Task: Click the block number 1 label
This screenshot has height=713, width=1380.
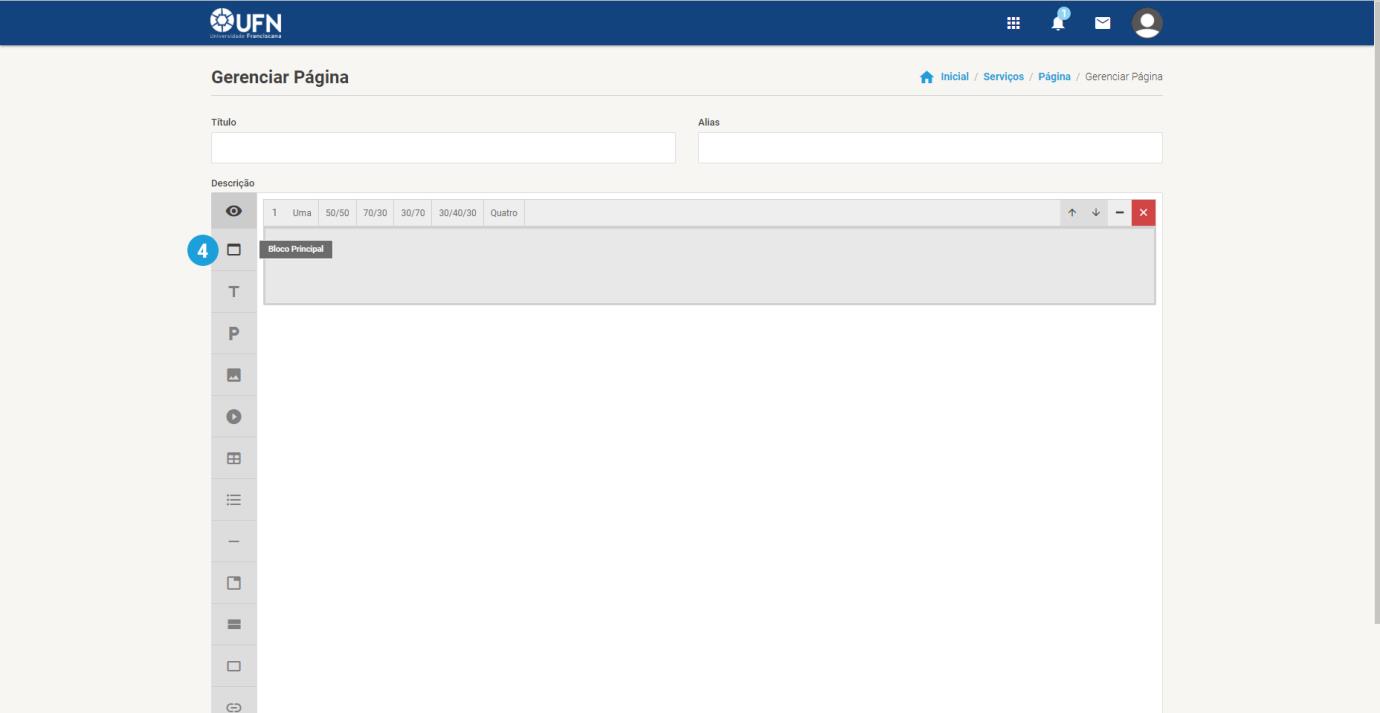Action: click(275, 213)
